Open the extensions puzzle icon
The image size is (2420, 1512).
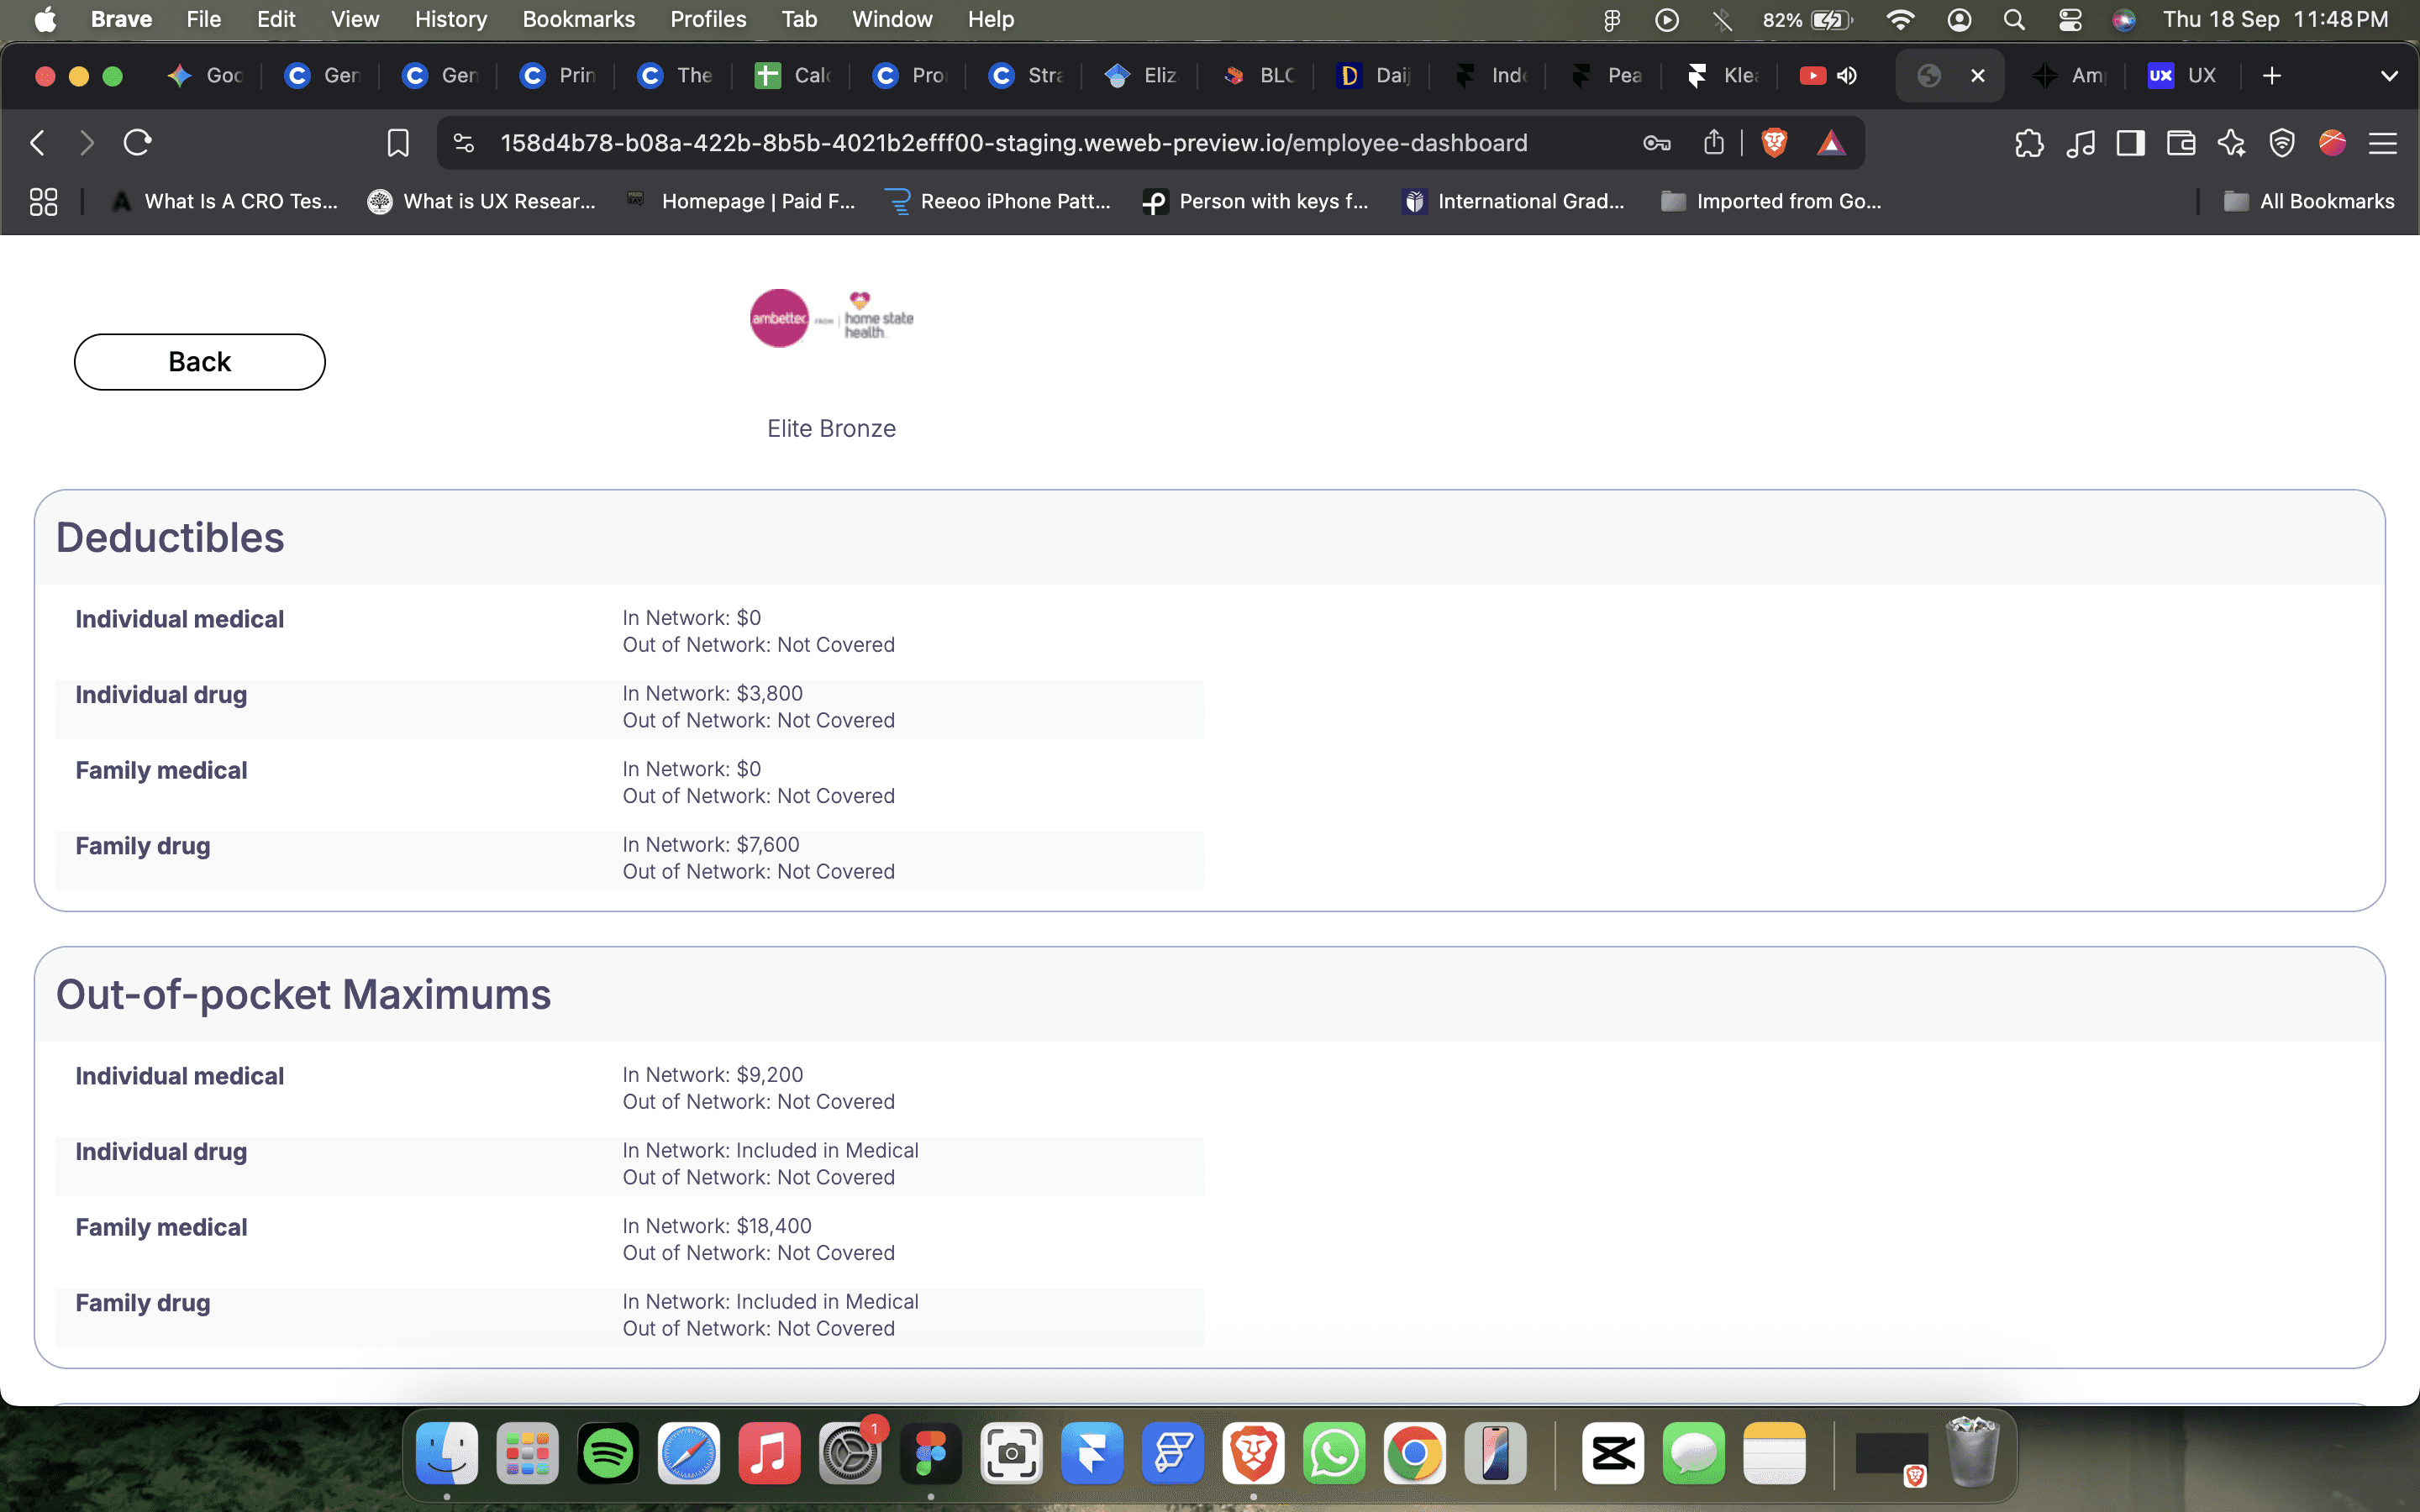point(2028,143)
